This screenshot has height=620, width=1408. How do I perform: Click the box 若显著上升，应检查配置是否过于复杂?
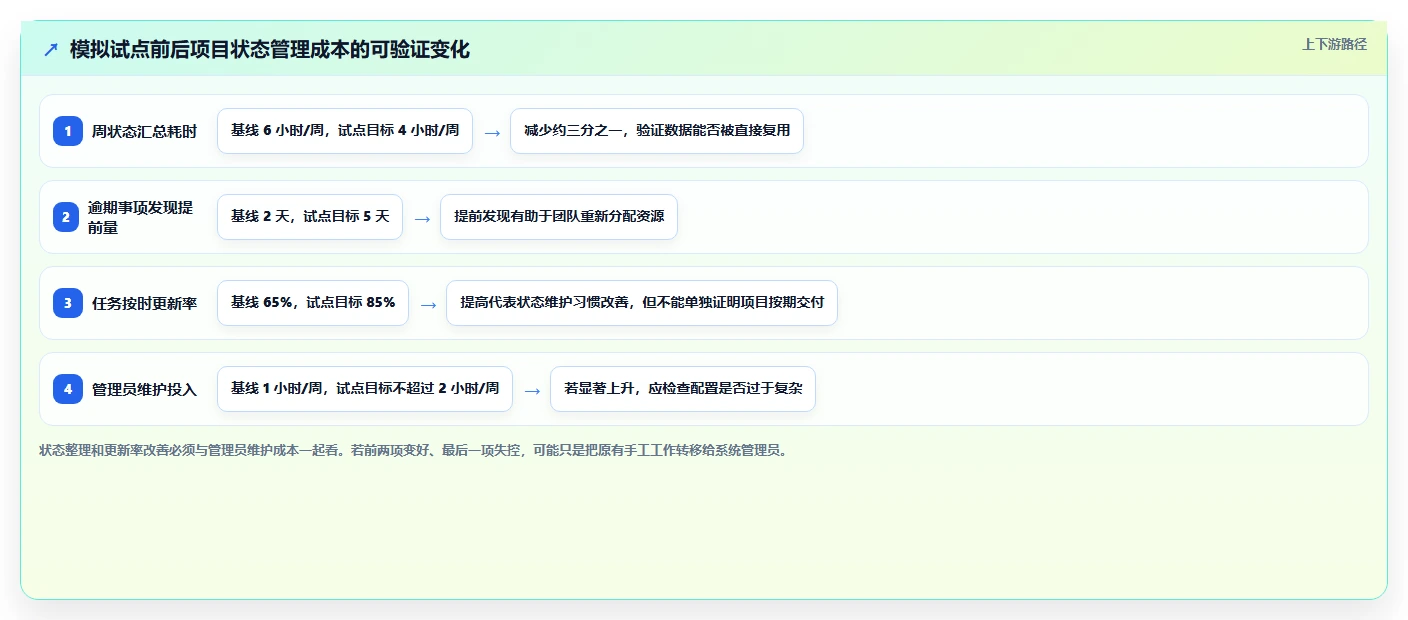click(x=683, y=389)
